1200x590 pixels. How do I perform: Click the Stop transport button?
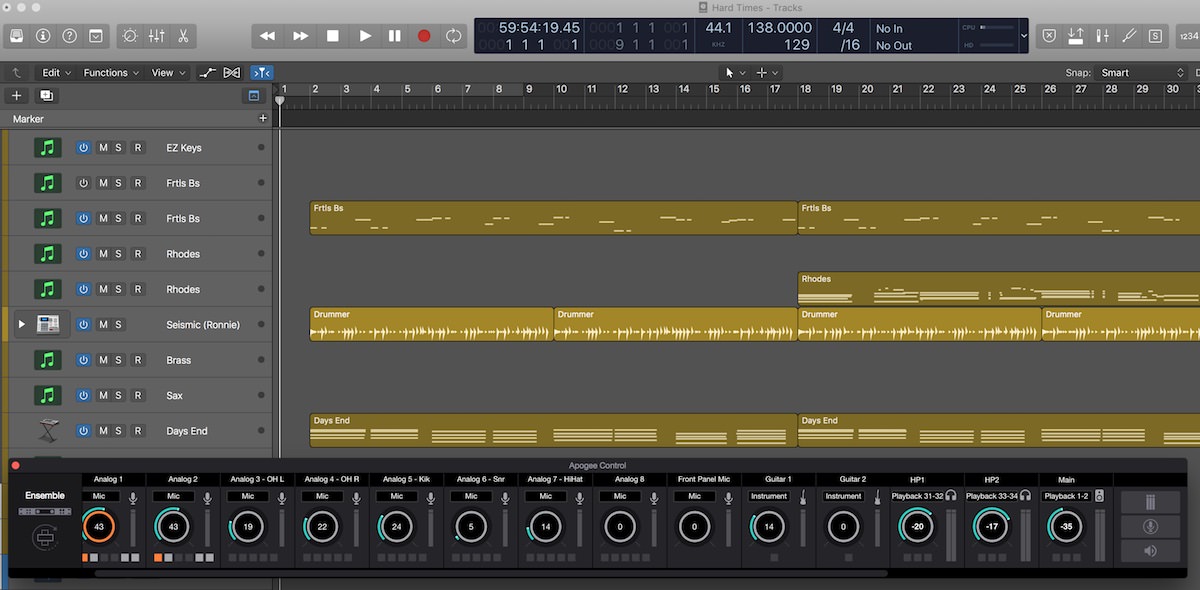click(x=333, y=36)
